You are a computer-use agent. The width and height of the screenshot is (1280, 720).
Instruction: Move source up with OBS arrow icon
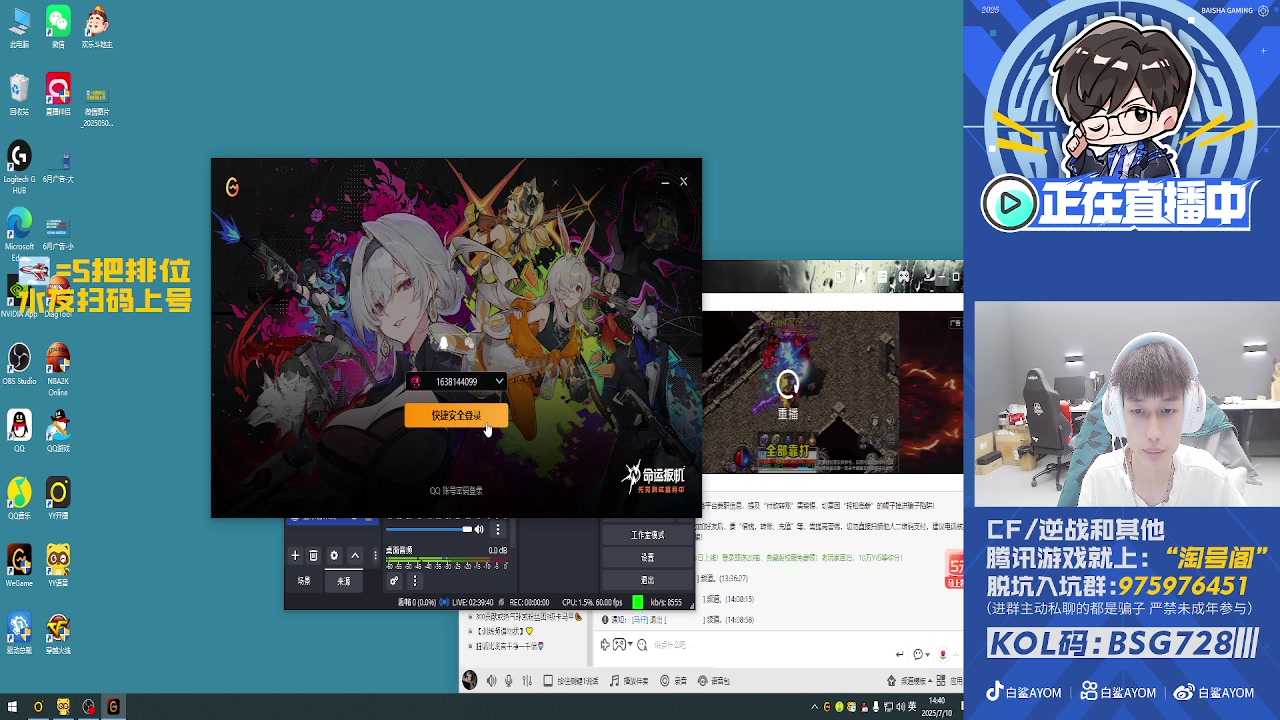(354, 555)
